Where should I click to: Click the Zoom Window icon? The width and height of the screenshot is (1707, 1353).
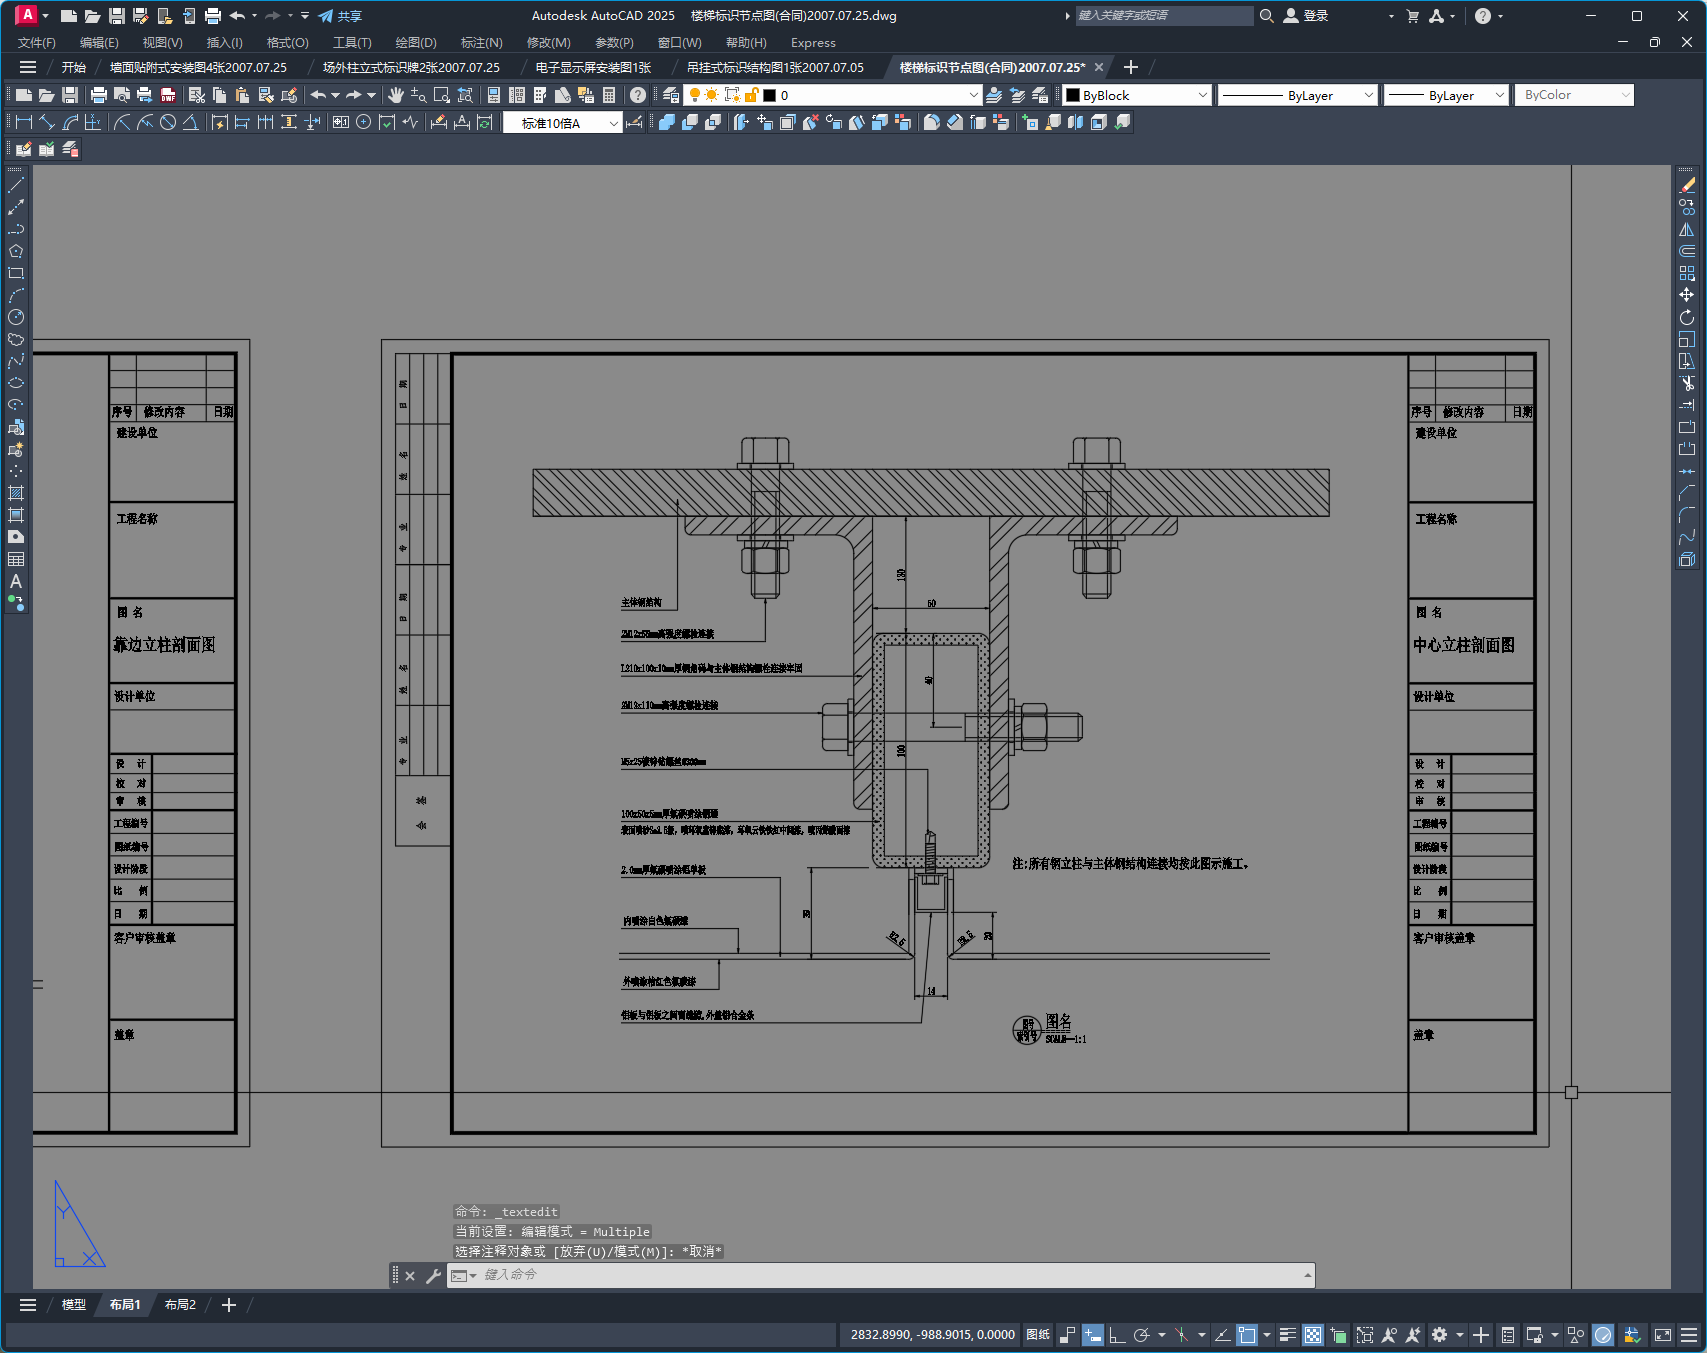pos(441,95)
